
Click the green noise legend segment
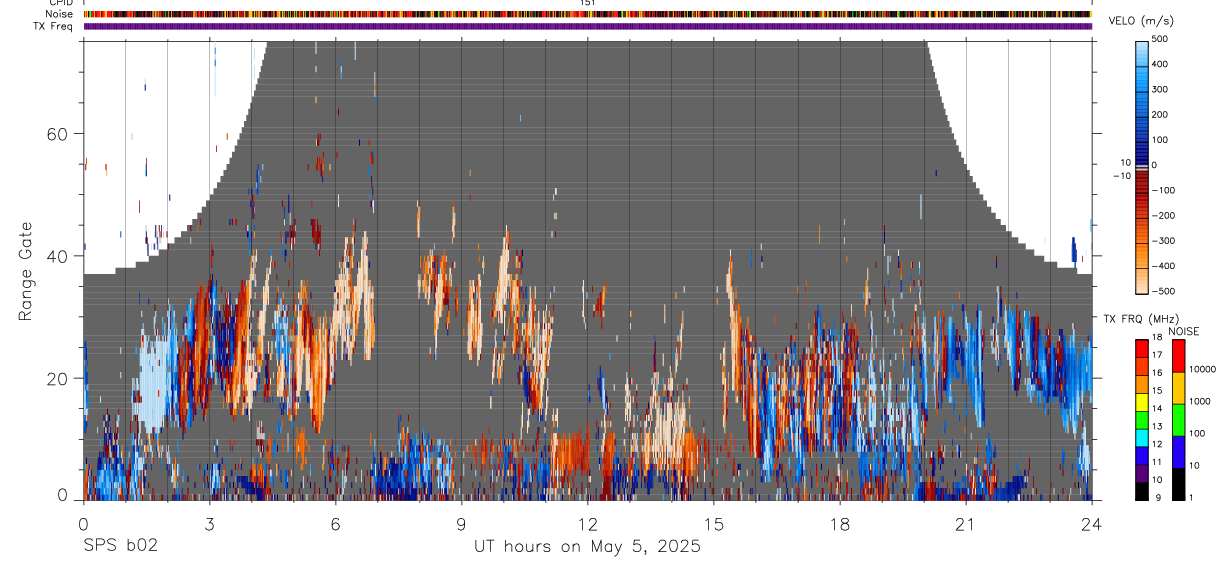[1178, 419]
